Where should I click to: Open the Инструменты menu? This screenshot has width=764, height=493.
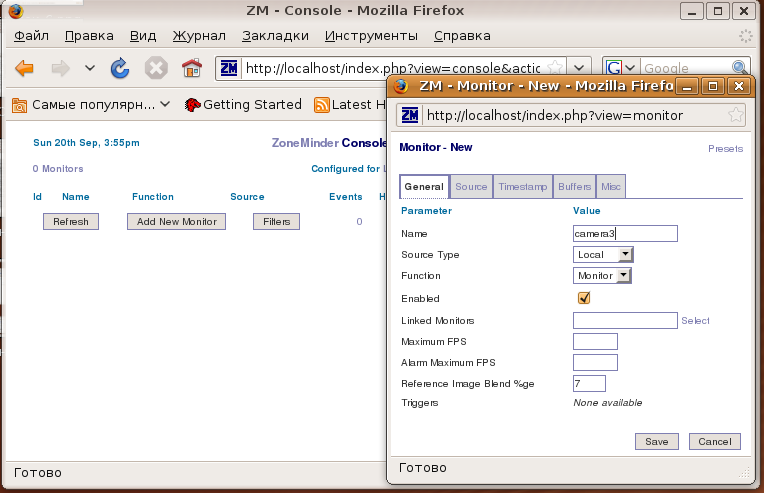371,36
